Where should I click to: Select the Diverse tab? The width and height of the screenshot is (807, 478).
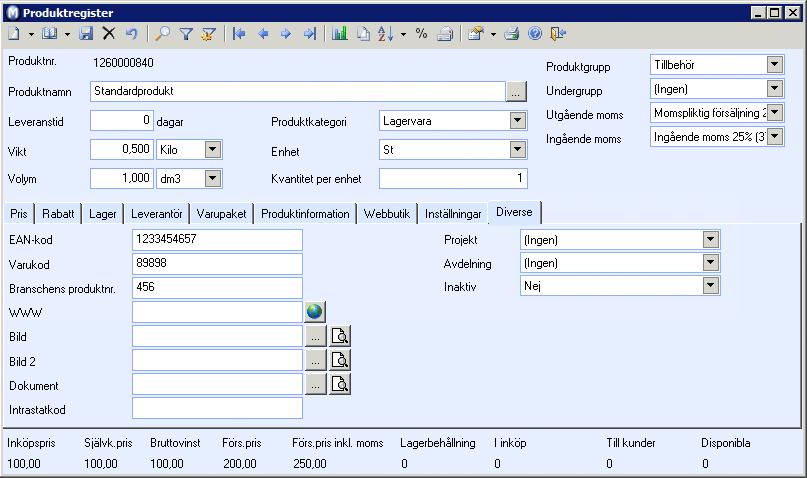pos(514,212)
